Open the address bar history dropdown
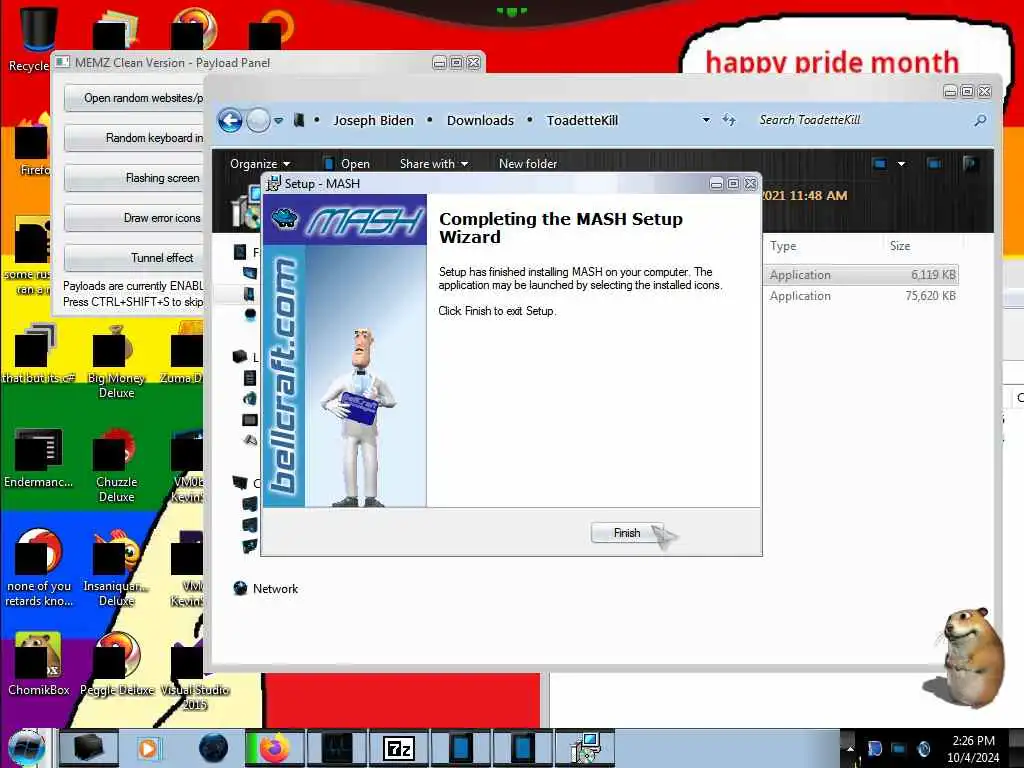This screenshot has height=768, width=1024. tap(706, 120)
